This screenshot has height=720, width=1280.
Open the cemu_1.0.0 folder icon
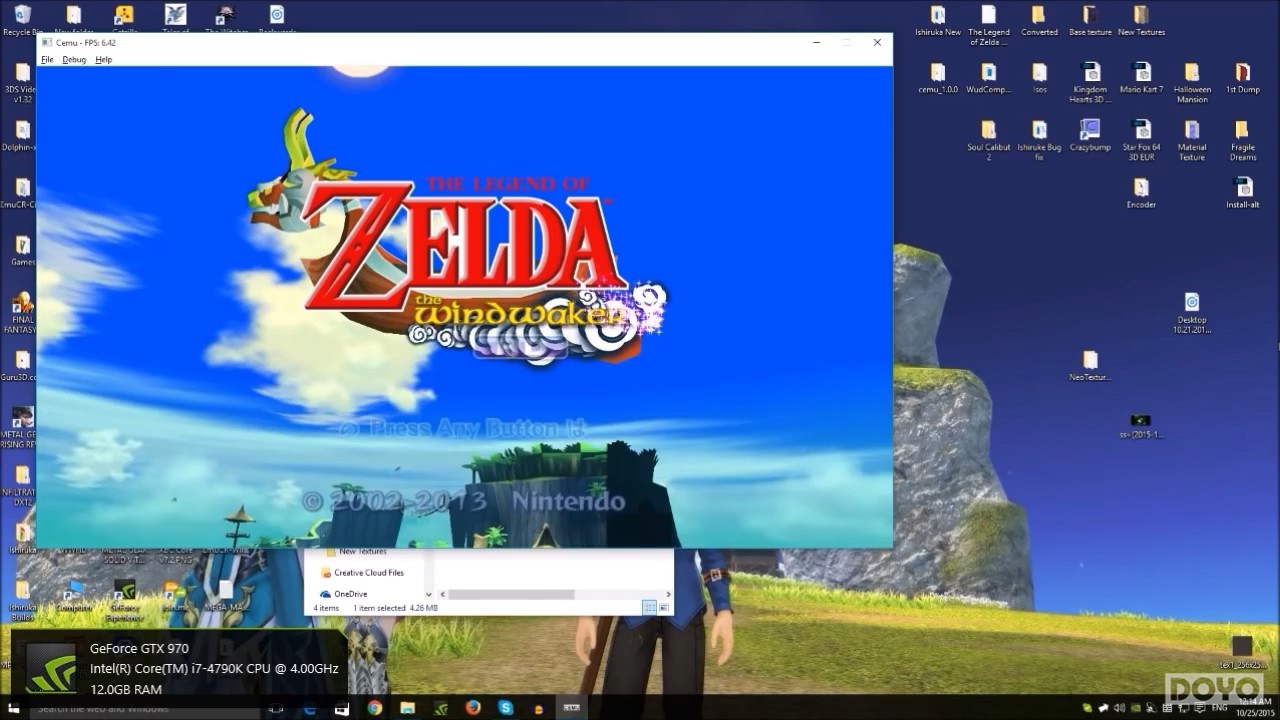[x=938, y=78]
